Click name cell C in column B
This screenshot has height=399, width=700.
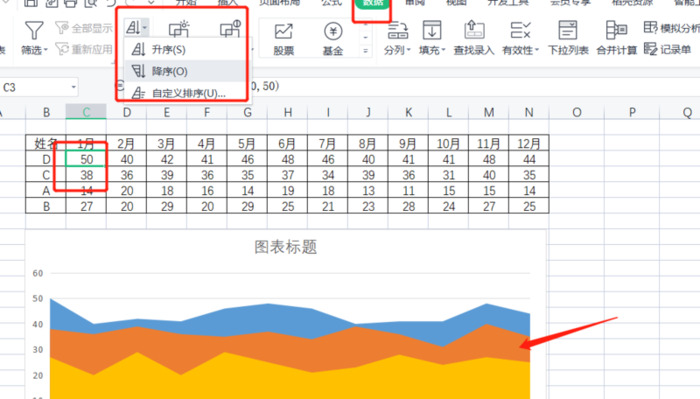(46, 175)
